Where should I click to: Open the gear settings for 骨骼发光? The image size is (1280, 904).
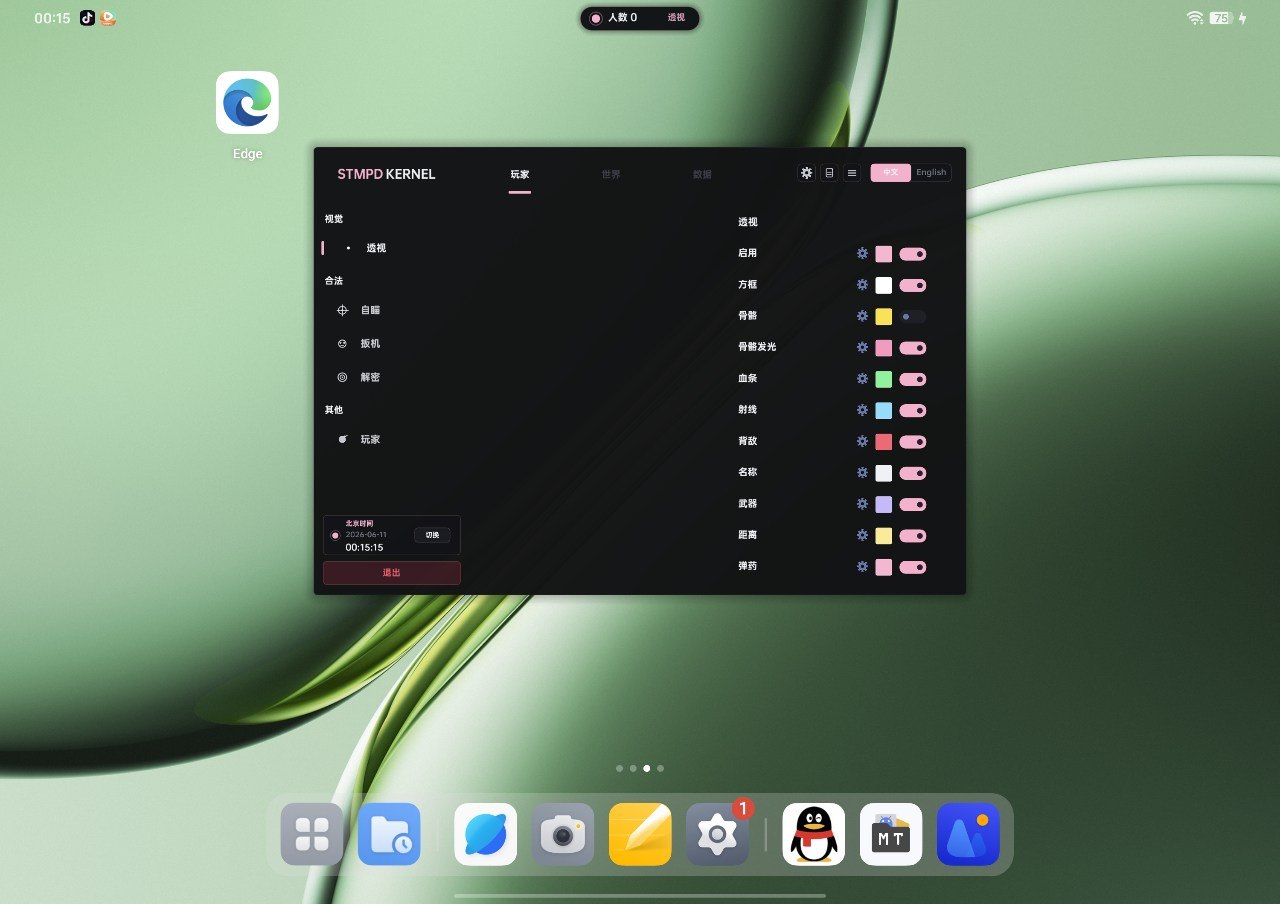click(x=862, y=348)
